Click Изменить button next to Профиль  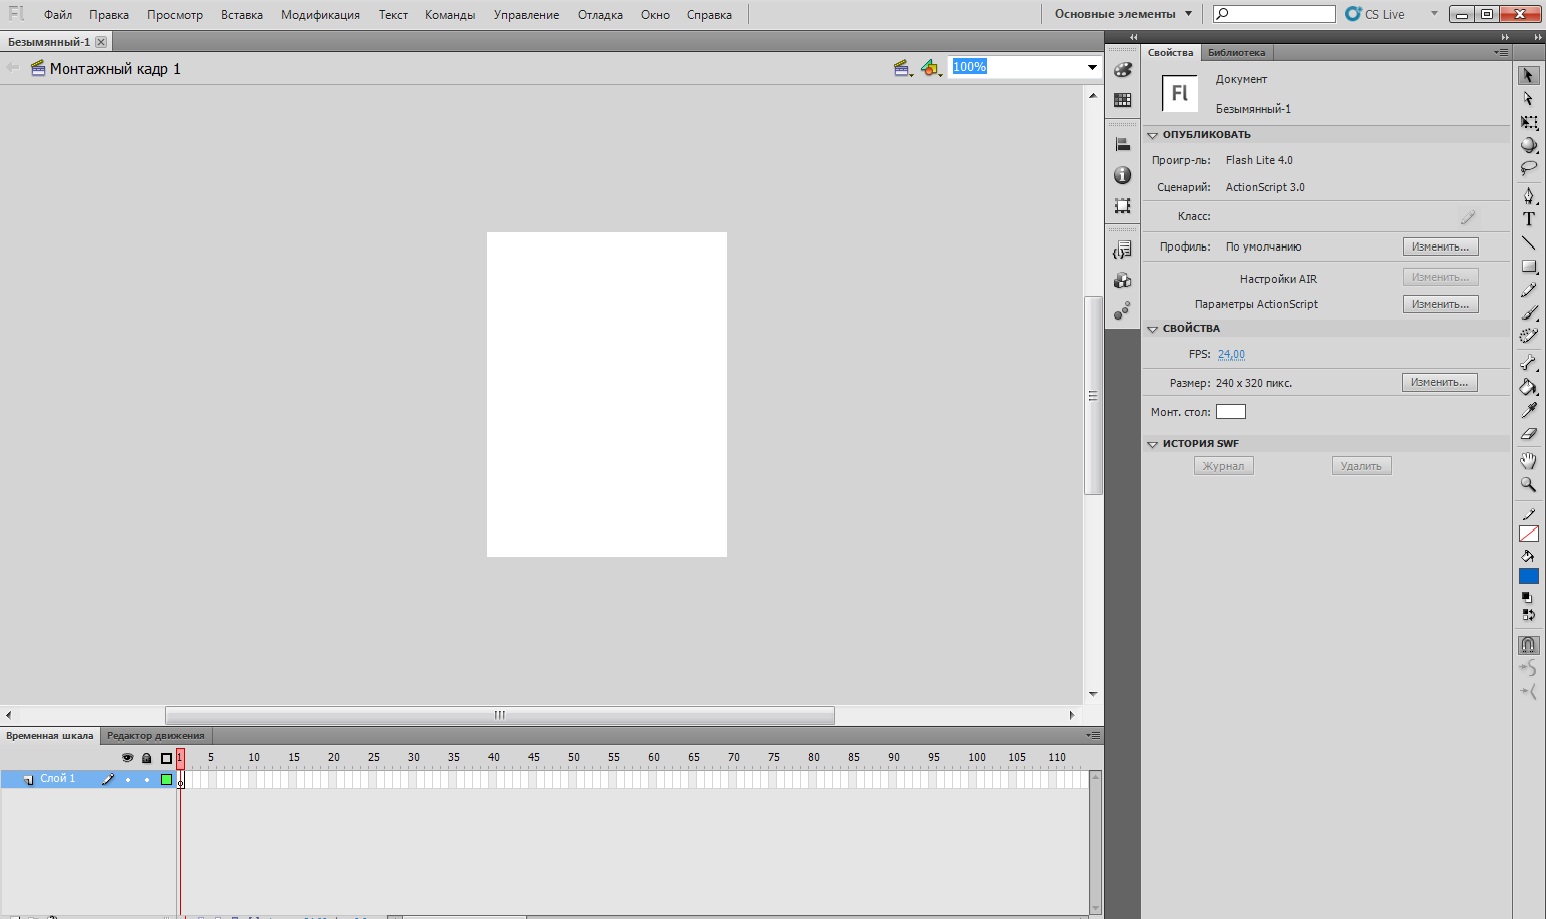[1440, 247]
